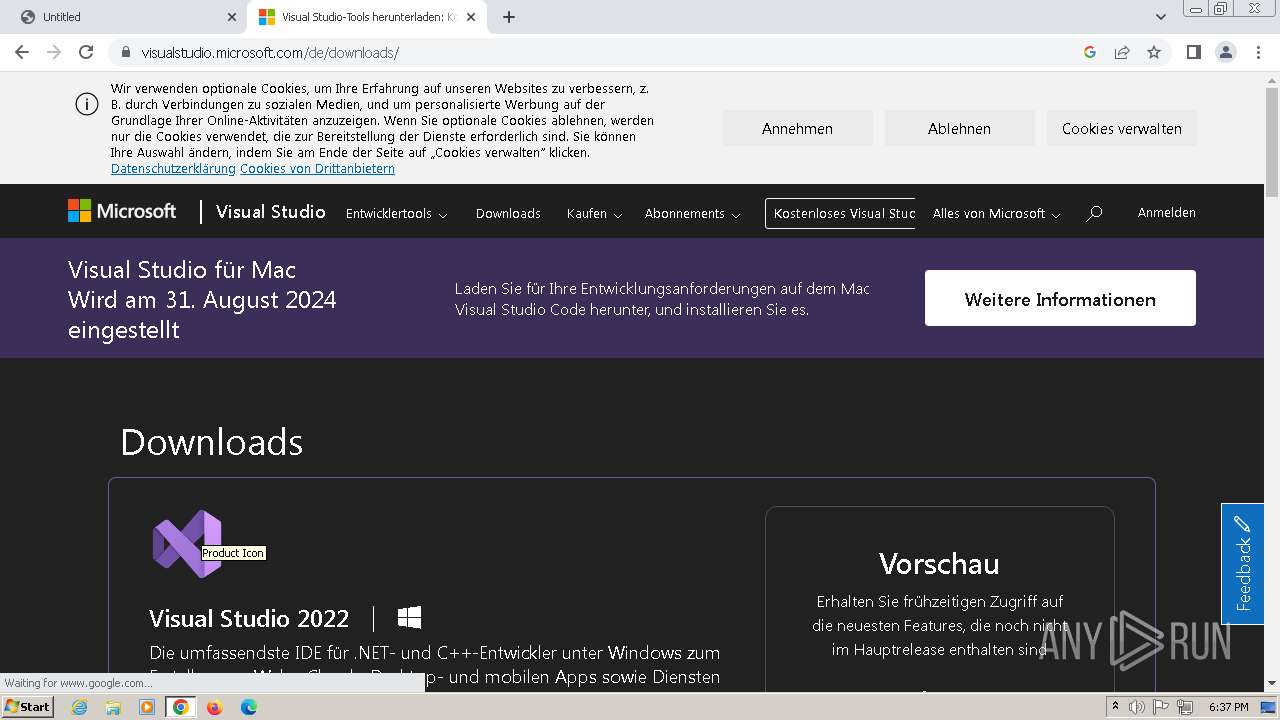
Task: Click the share page icon
Action: (x=1122, y=52)
